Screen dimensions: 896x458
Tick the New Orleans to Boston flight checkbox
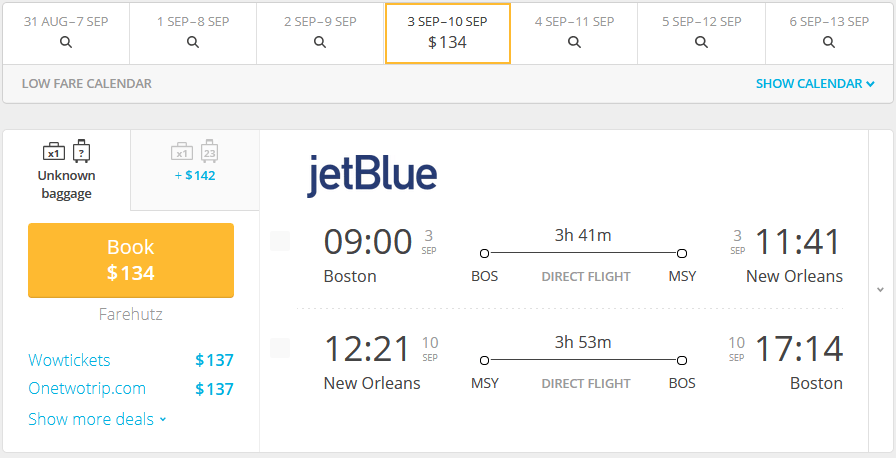coord(280,348)
